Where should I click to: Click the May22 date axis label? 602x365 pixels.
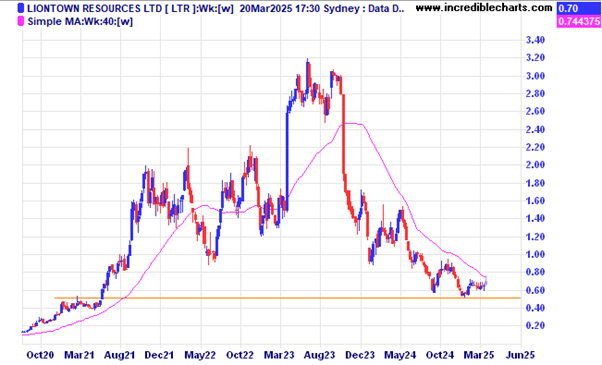199,355
